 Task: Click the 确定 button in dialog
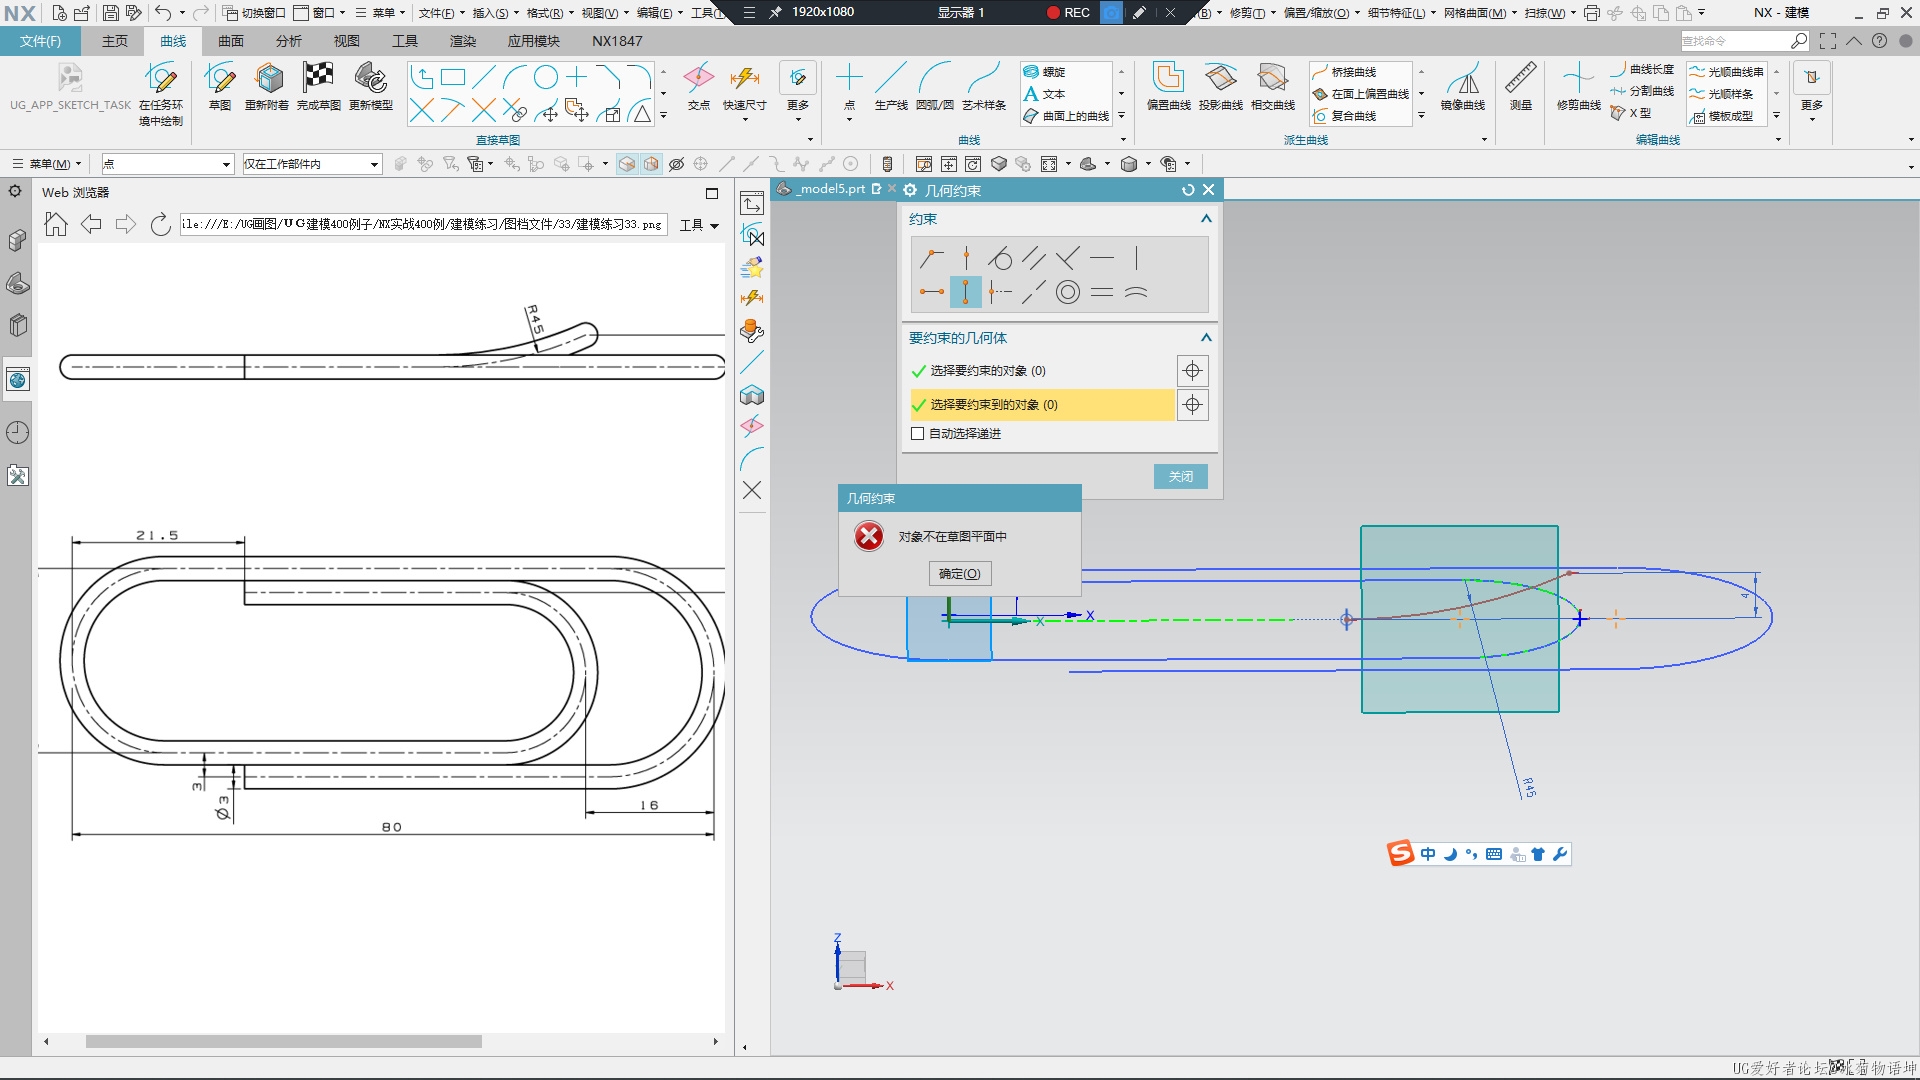pos(959,572)
